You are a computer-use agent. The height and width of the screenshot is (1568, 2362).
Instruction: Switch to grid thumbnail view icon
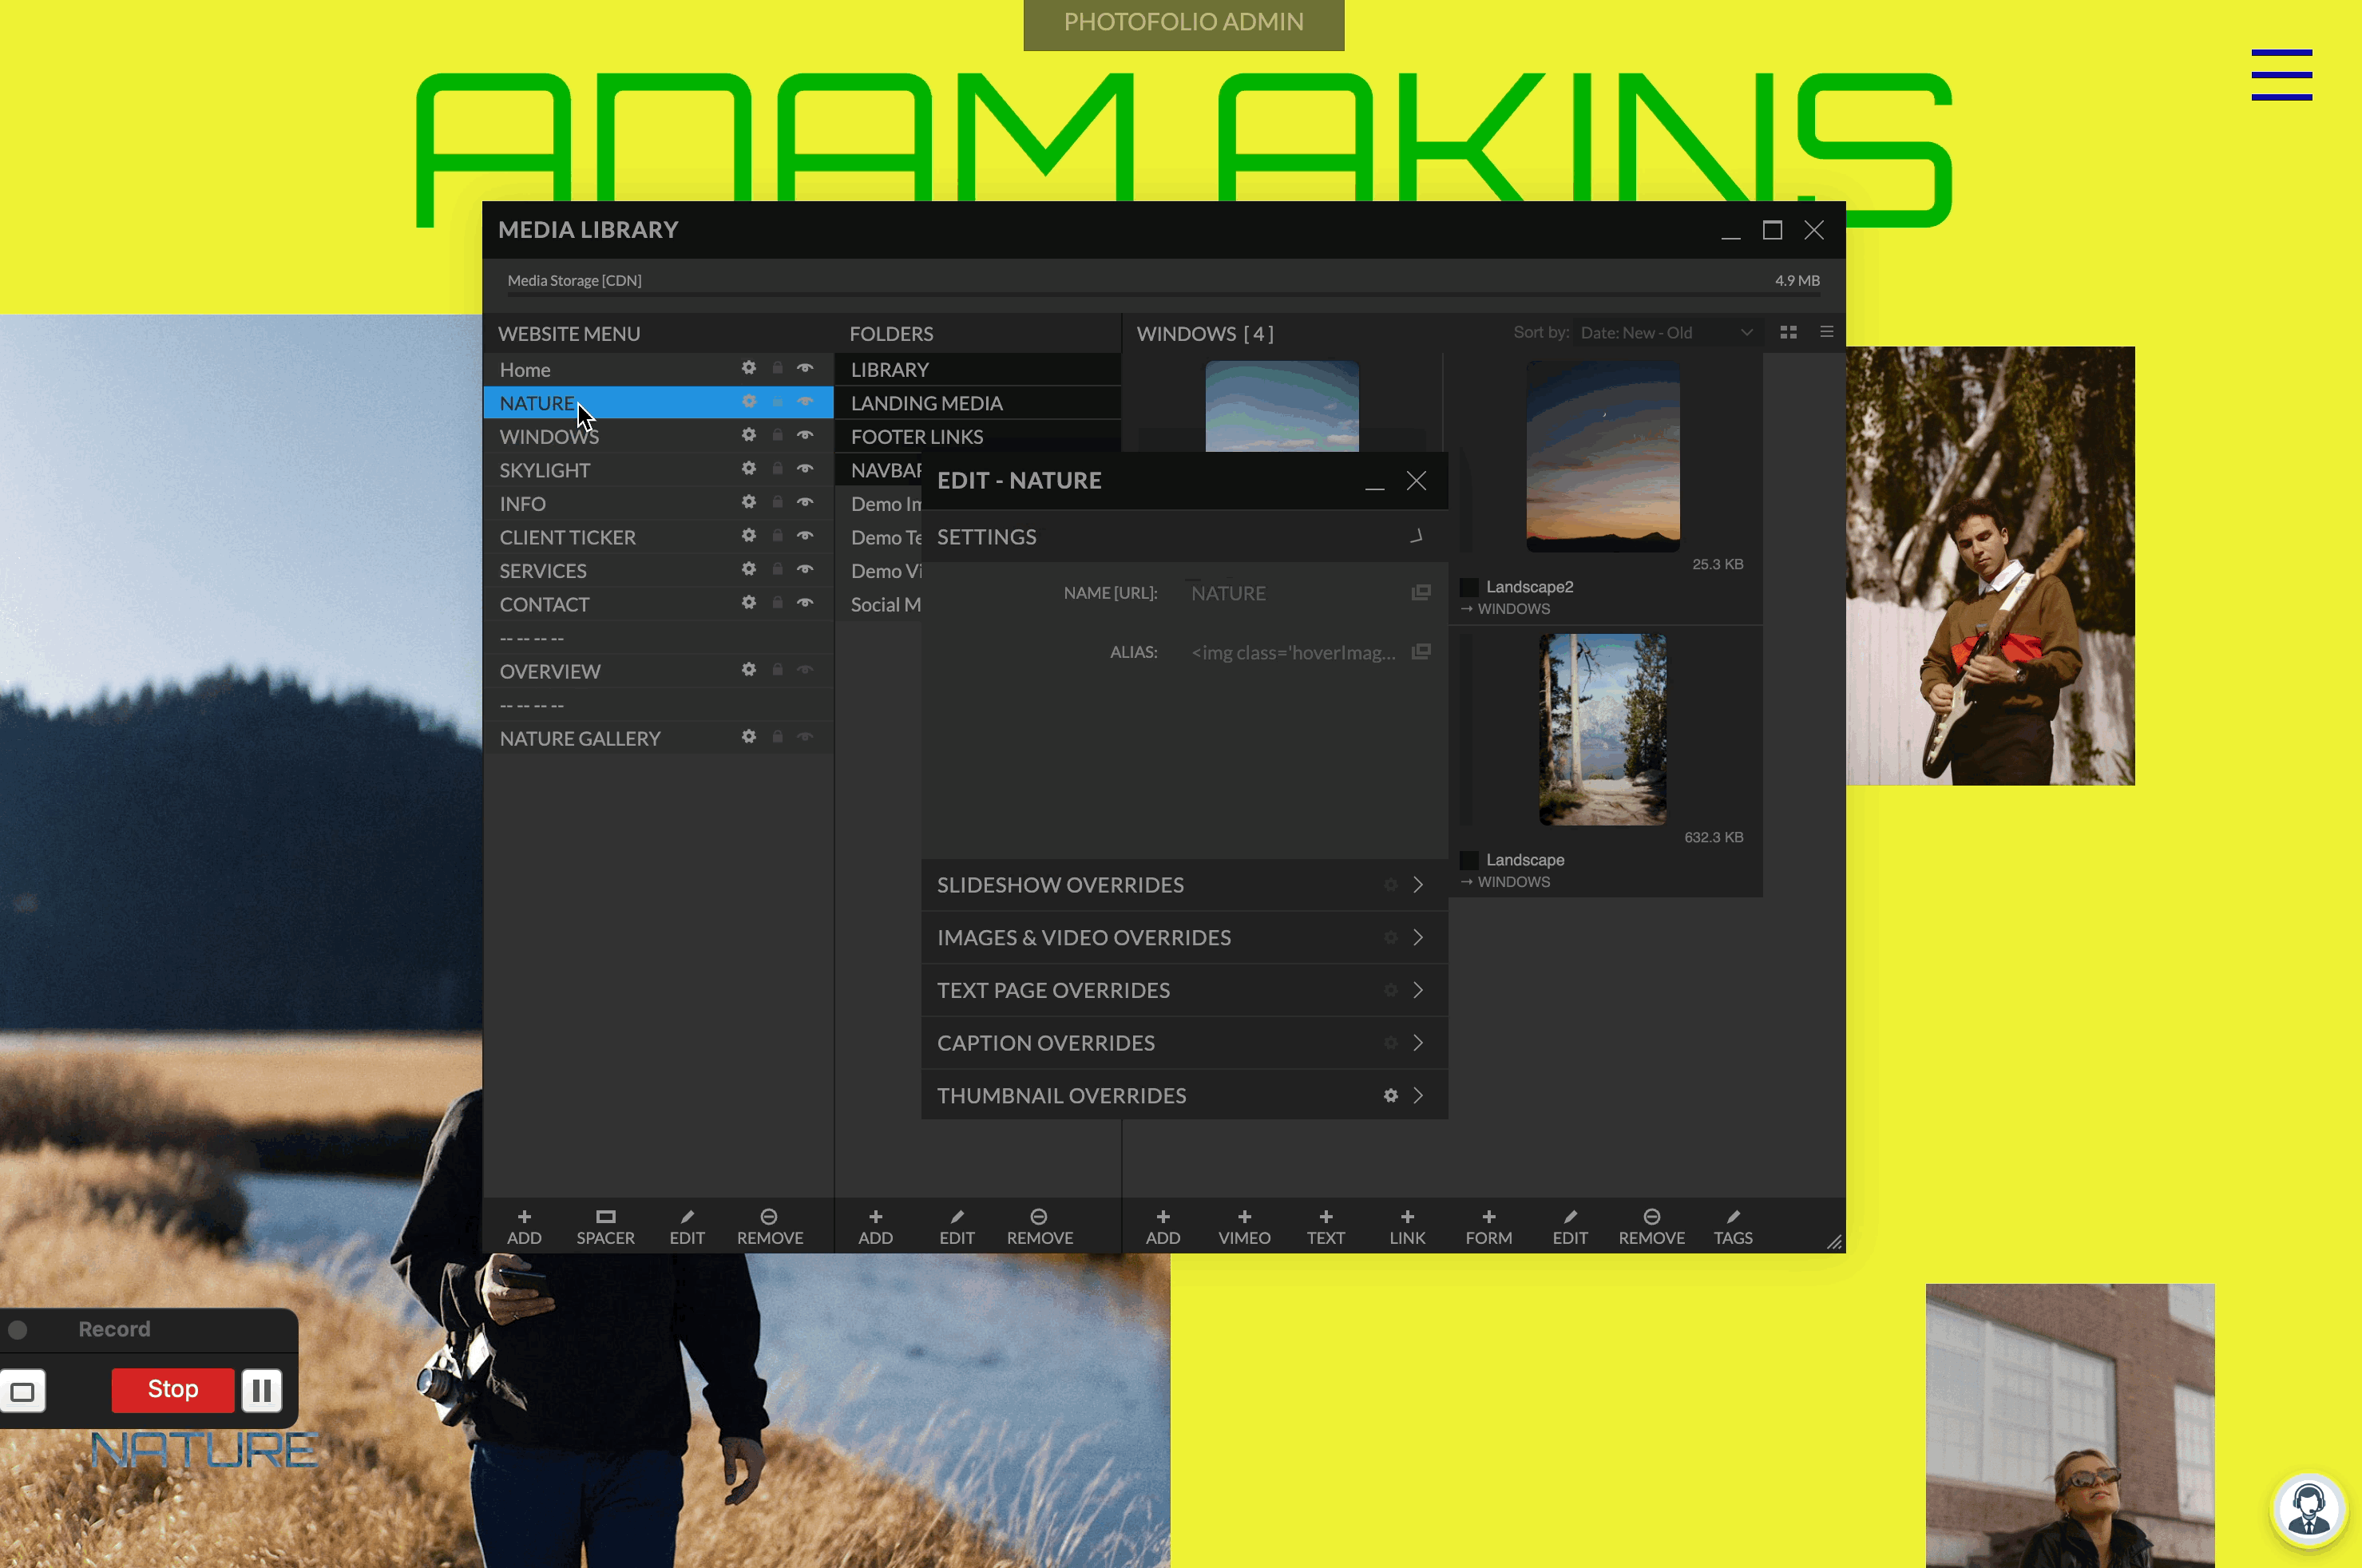[x=1788, y=333]
